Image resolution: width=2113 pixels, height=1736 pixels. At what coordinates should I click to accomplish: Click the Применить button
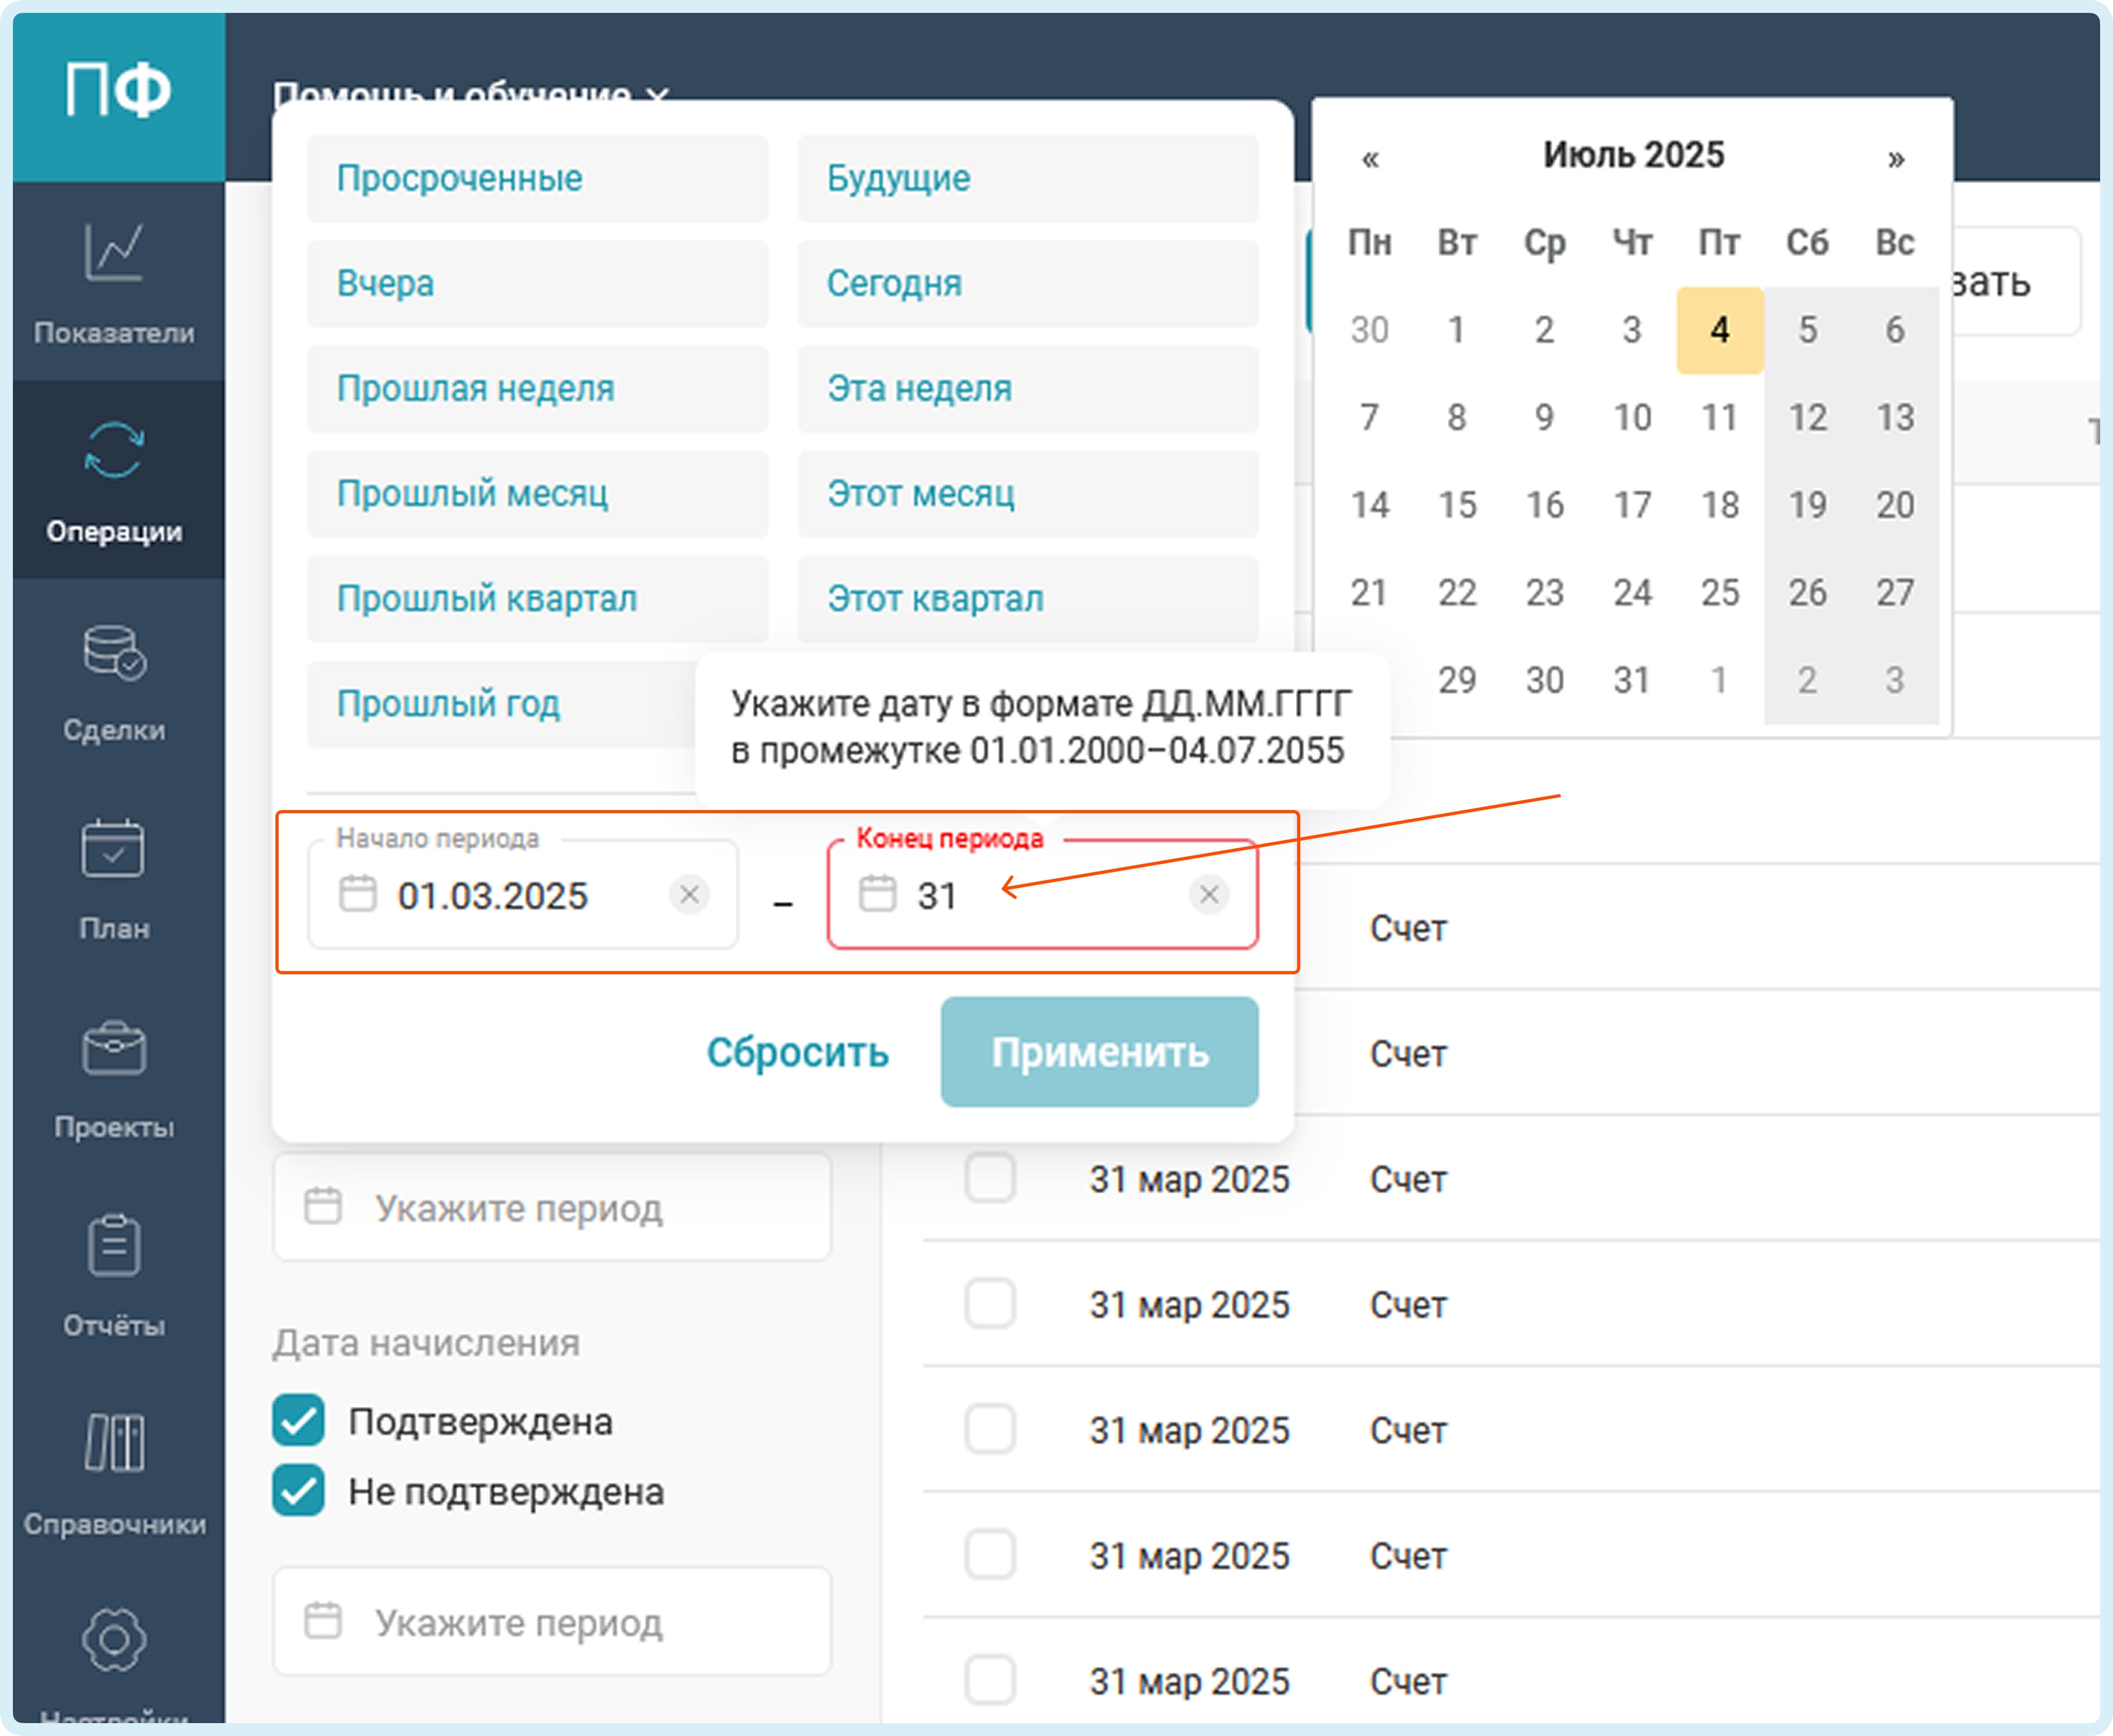pyautogui.click(x=1100, y=1052)
